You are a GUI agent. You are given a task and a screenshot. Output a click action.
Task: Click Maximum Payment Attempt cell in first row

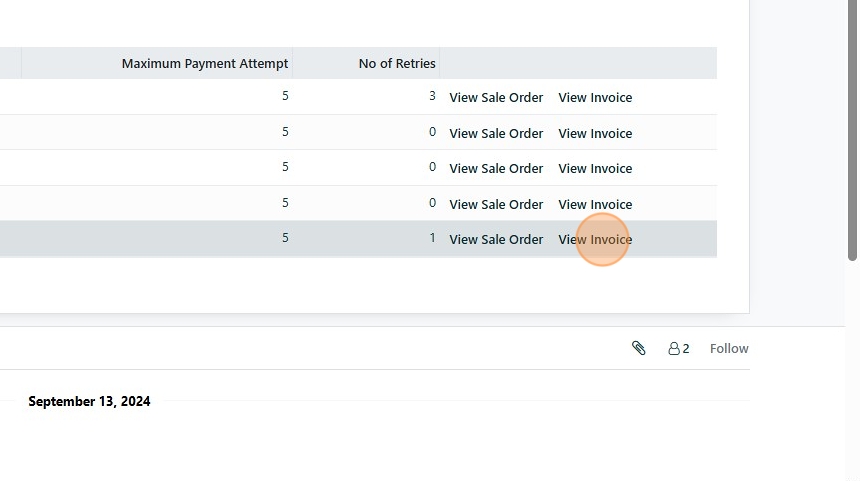click(285, 97)
